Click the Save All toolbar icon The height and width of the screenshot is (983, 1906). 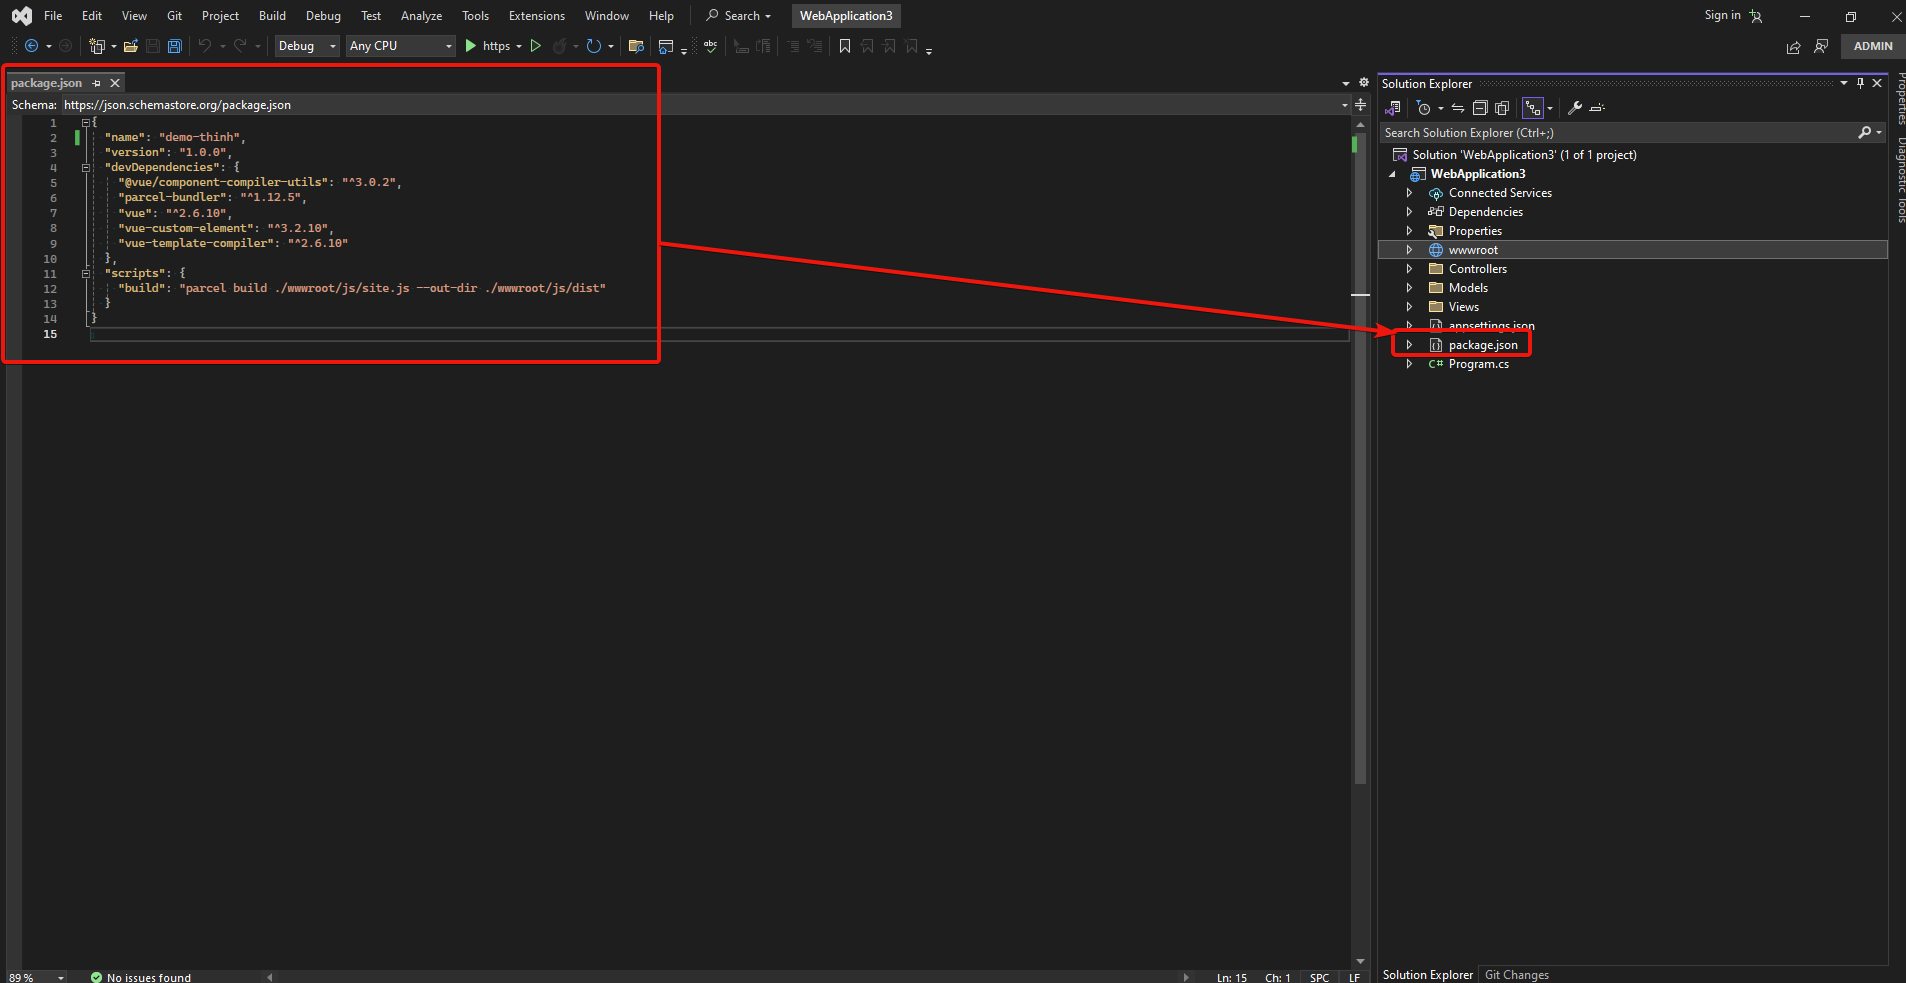pos(175,46)
